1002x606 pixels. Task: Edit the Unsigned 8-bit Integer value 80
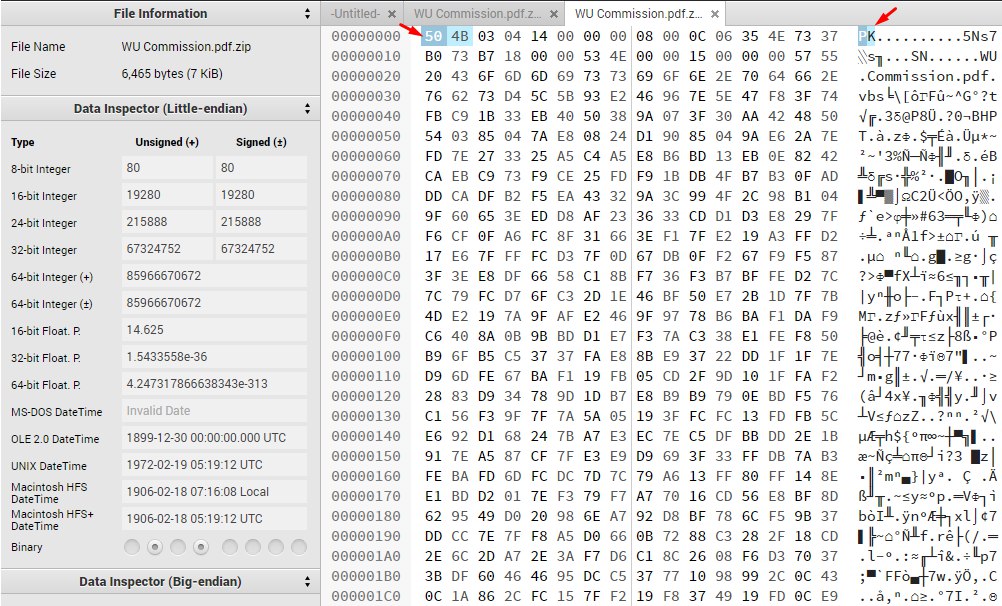point(165,169)
